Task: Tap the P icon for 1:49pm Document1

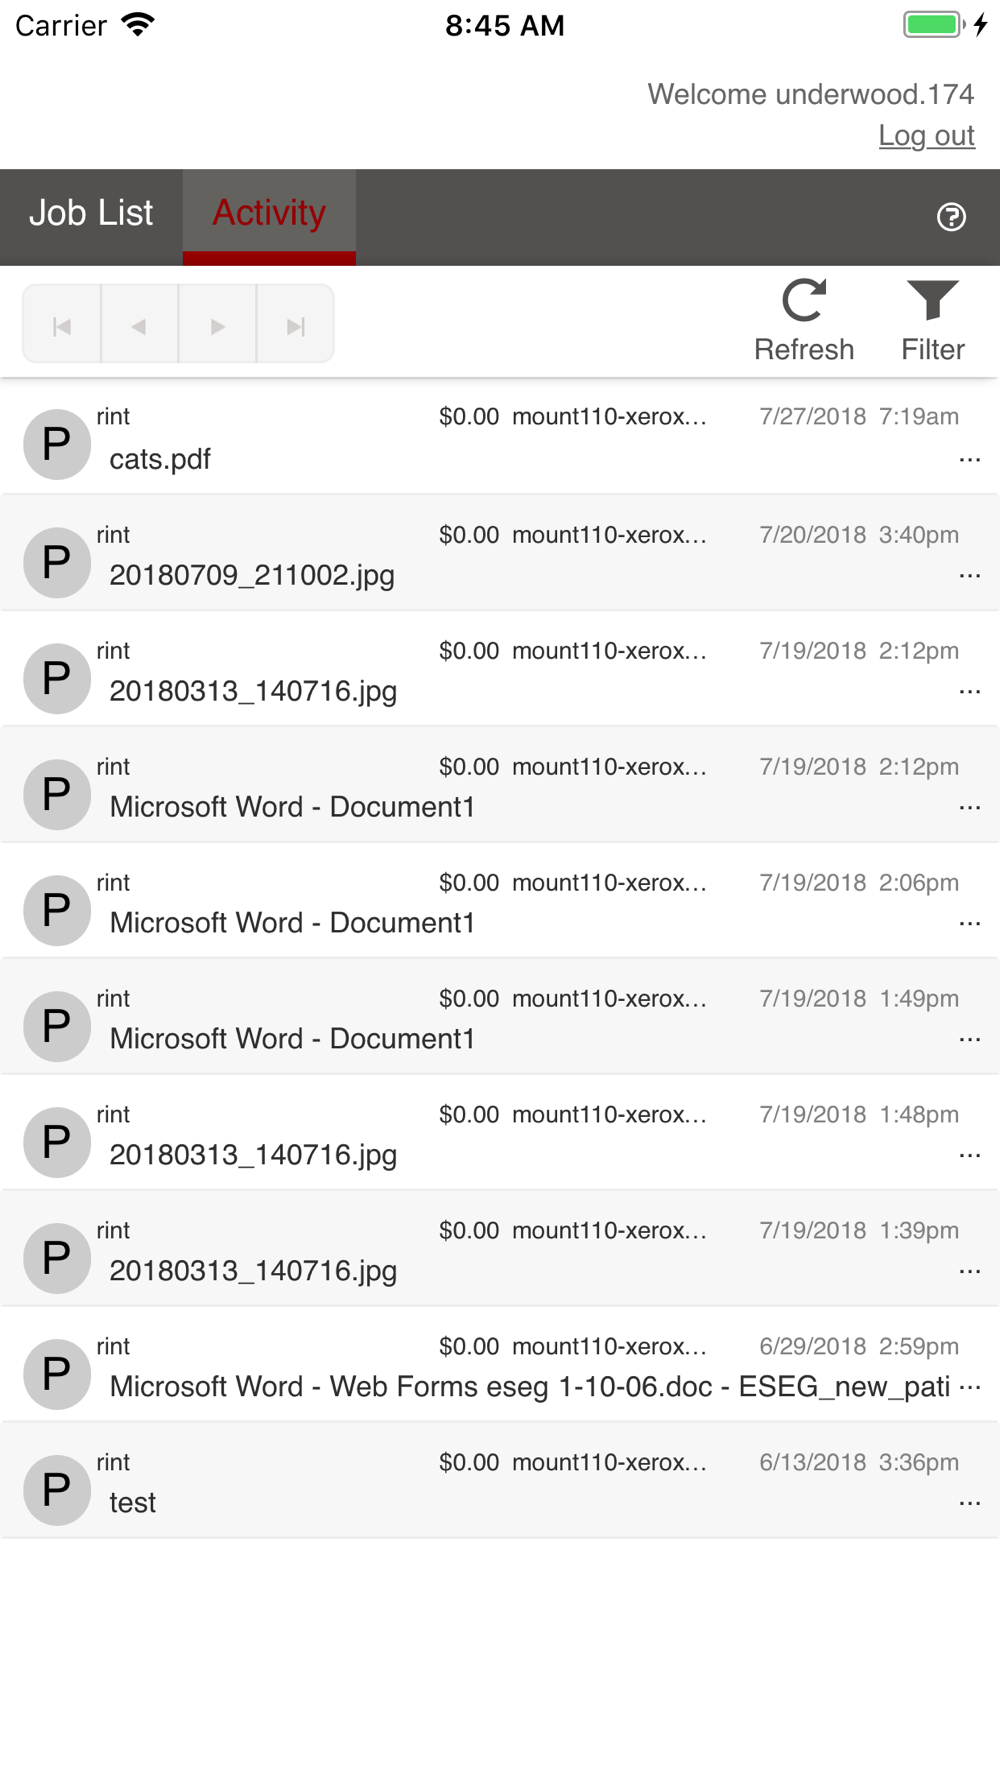Action: pyautogui.click(x=57, y=1025)
